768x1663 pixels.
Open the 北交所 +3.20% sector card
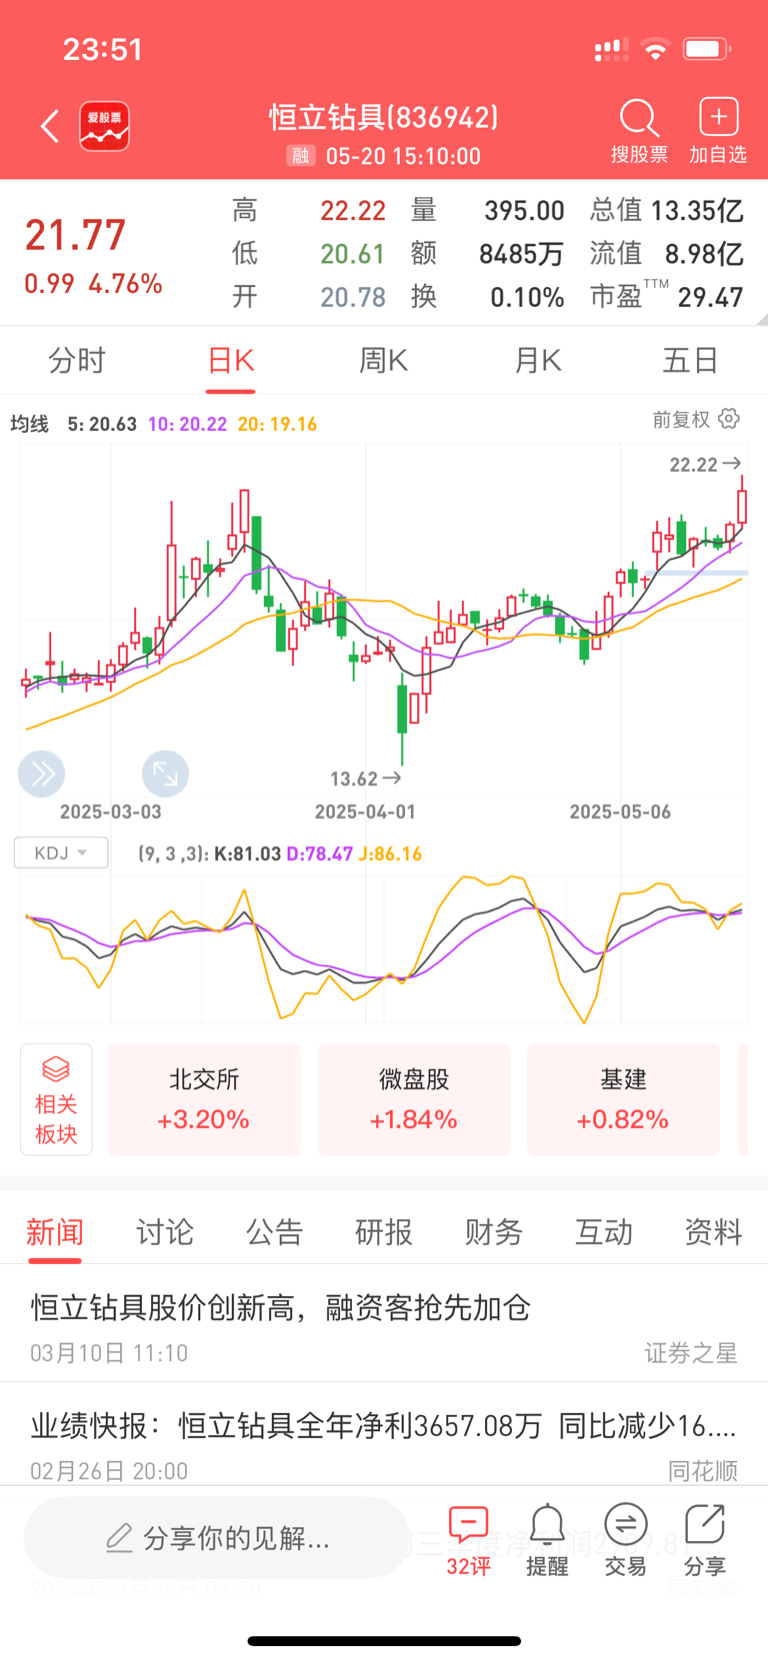point(204,1100)
